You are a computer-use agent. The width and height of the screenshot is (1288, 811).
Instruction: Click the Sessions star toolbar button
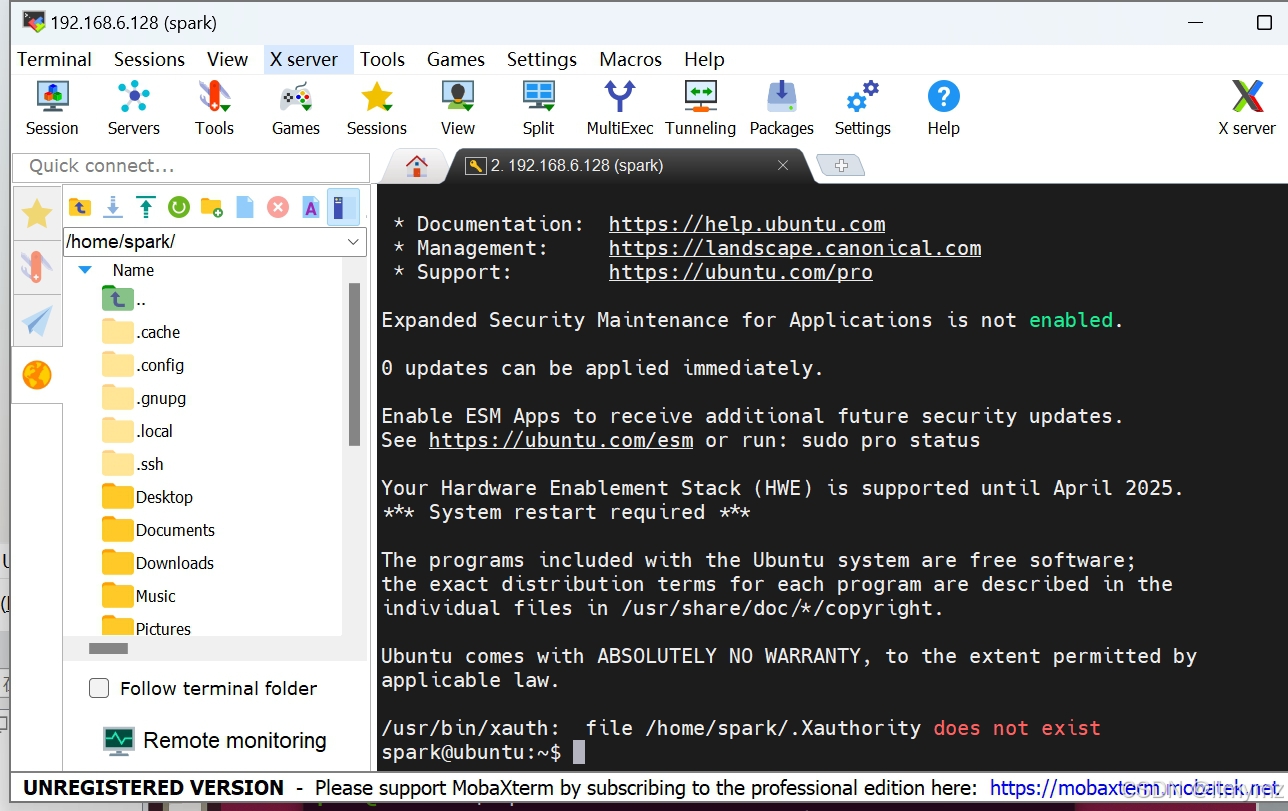pos(376,109)
